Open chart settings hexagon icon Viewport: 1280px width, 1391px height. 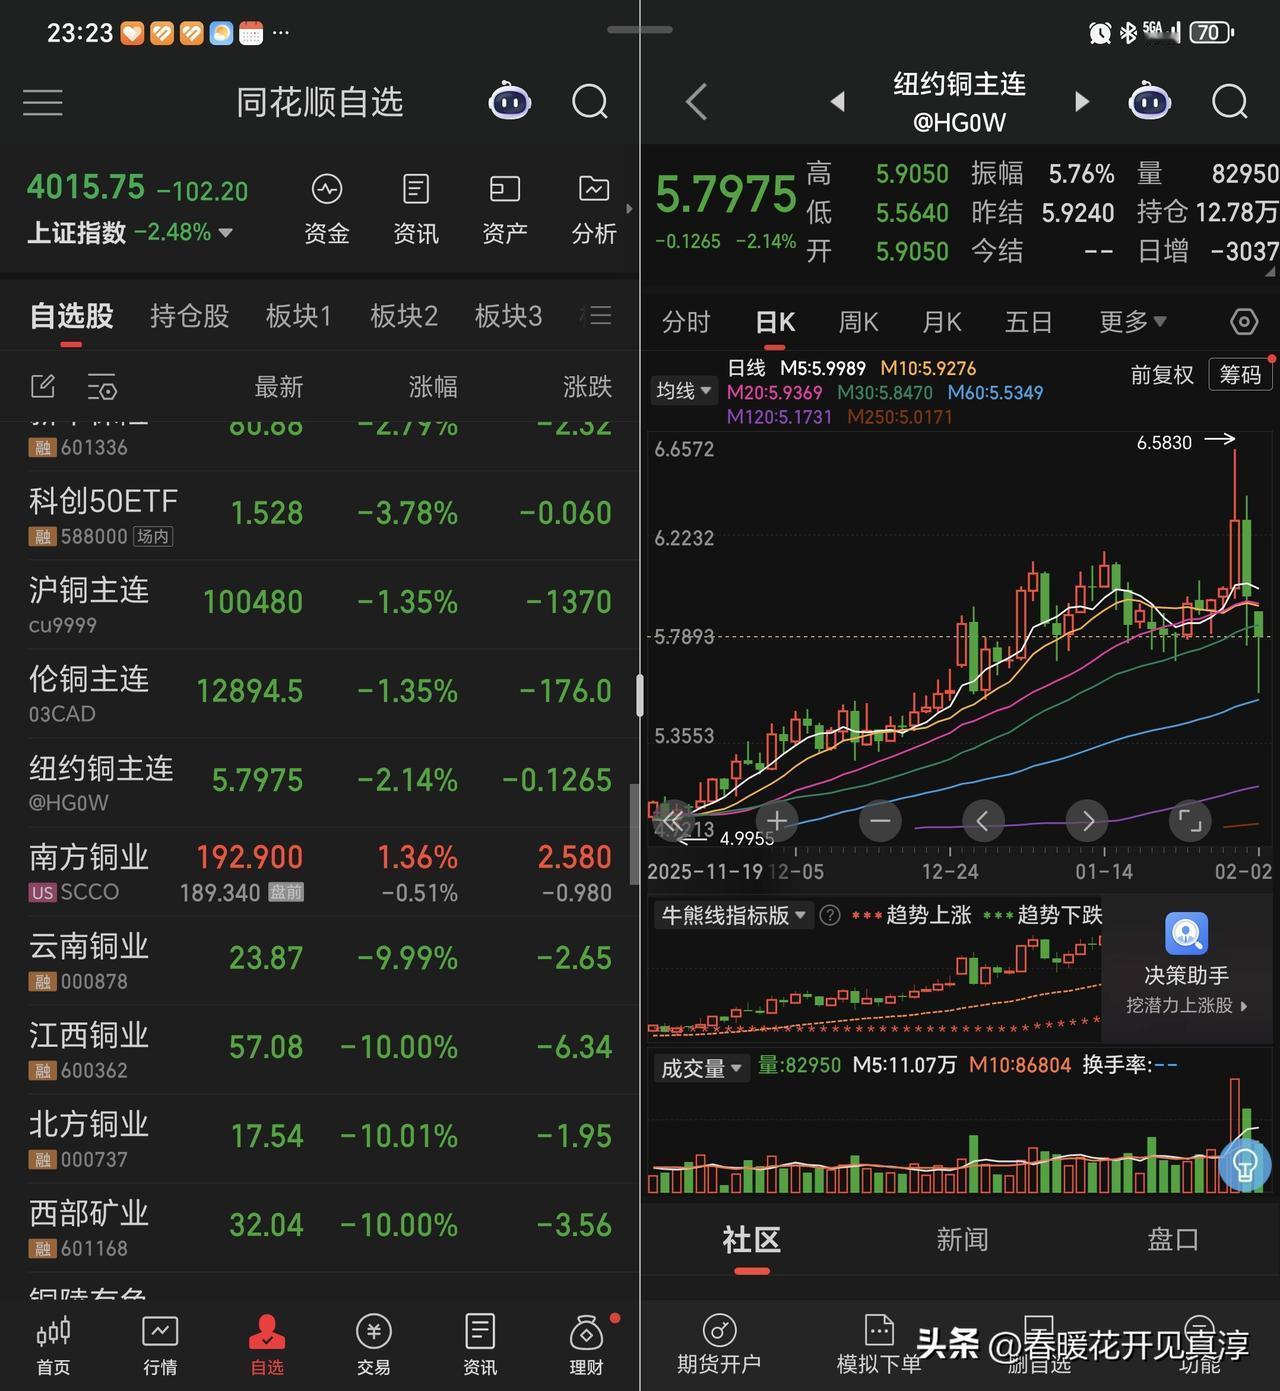pyautogui.click(x=1243, y=322)
